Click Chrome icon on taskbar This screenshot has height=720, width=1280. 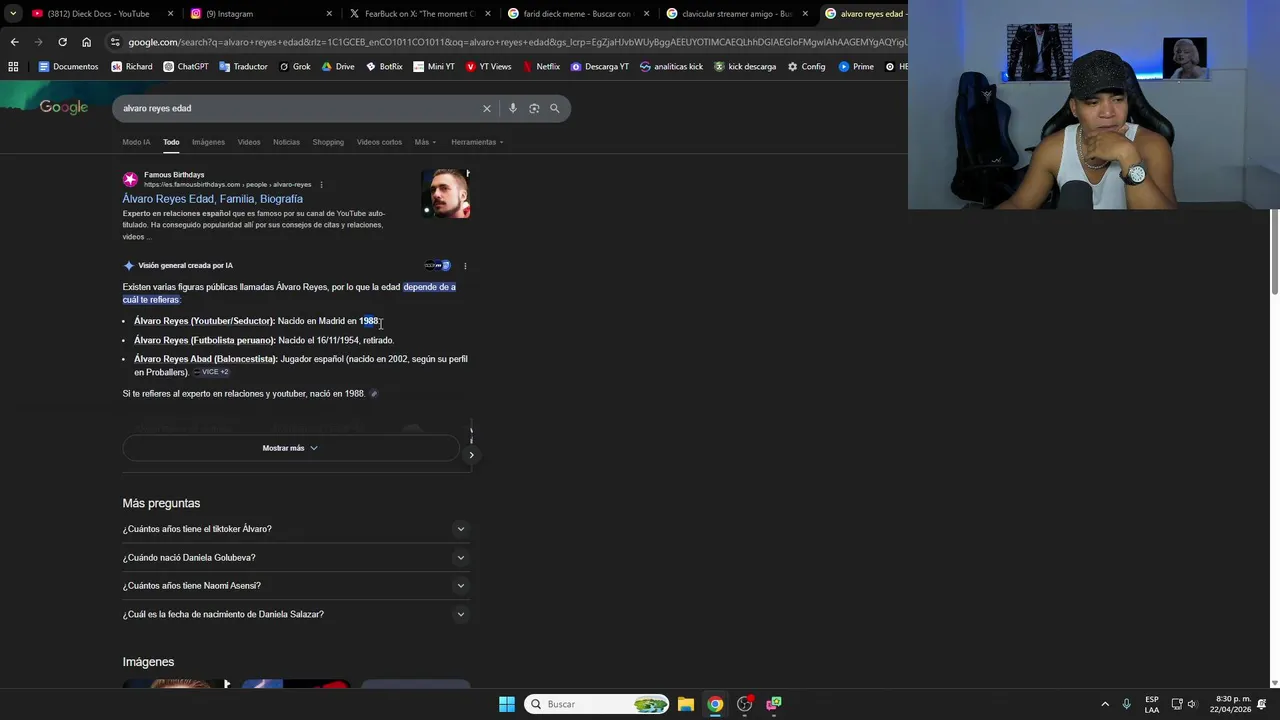pyautogui.click(x=715, y=704)
